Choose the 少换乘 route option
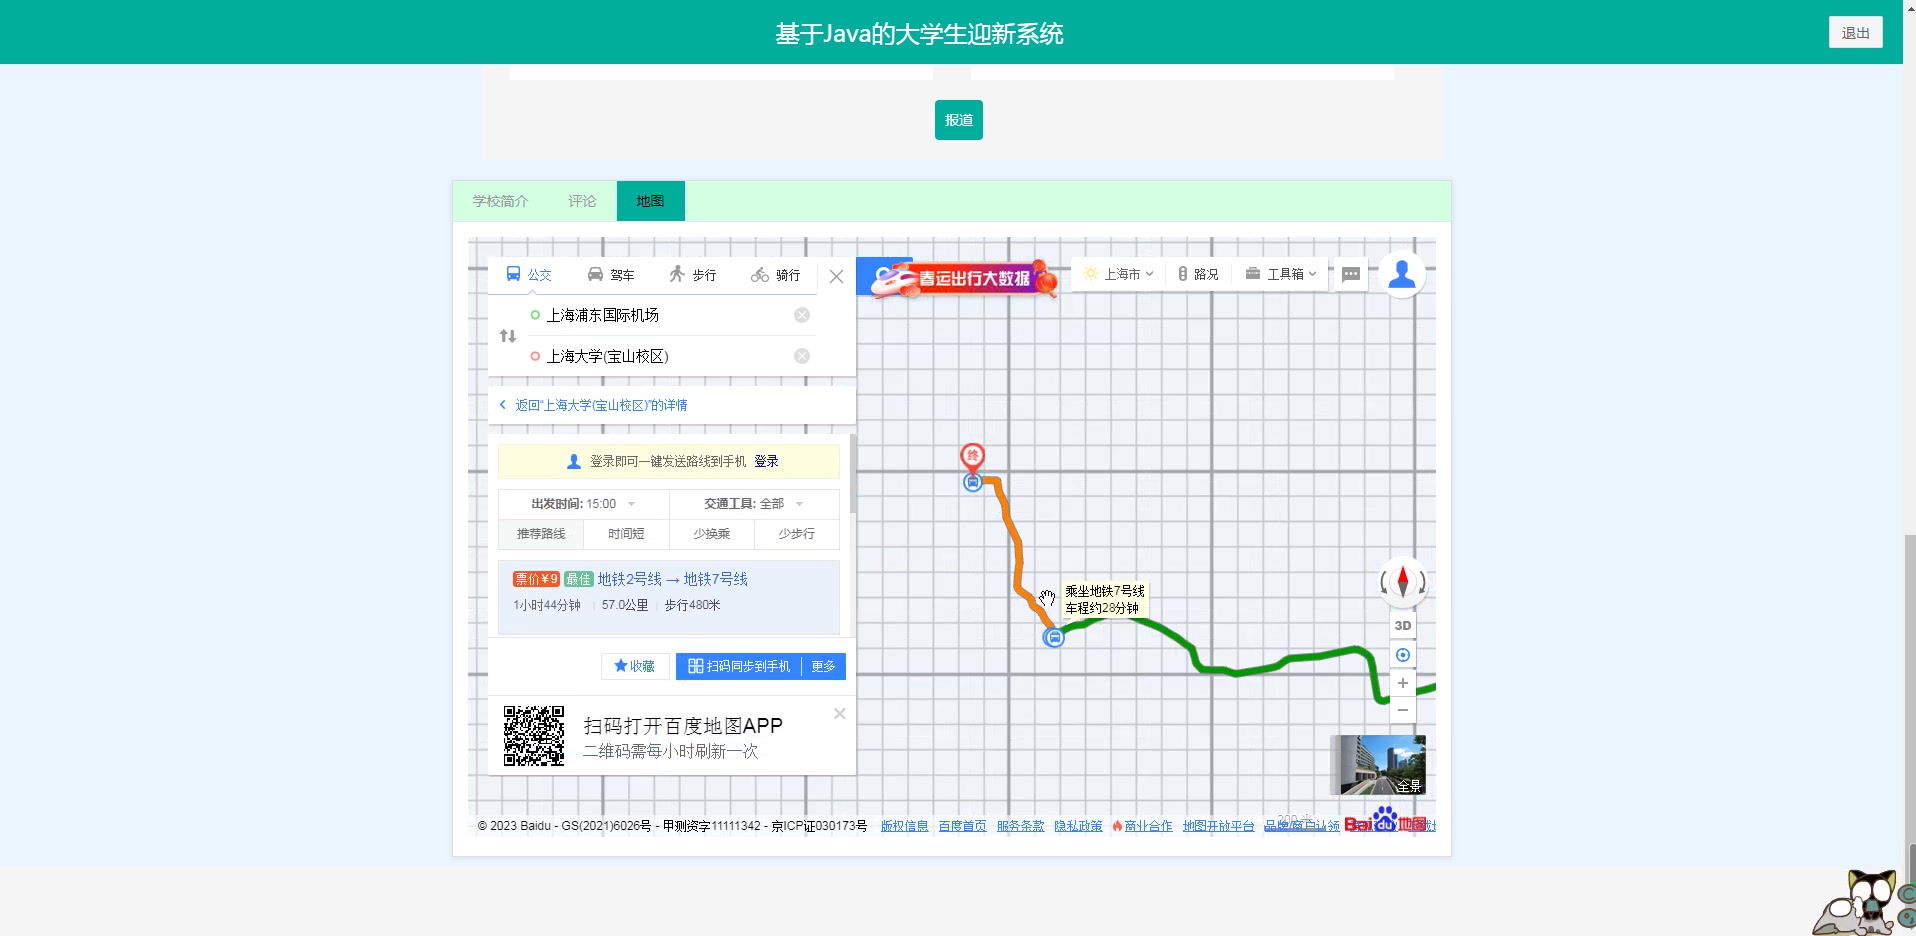 [x=711, y=534]
